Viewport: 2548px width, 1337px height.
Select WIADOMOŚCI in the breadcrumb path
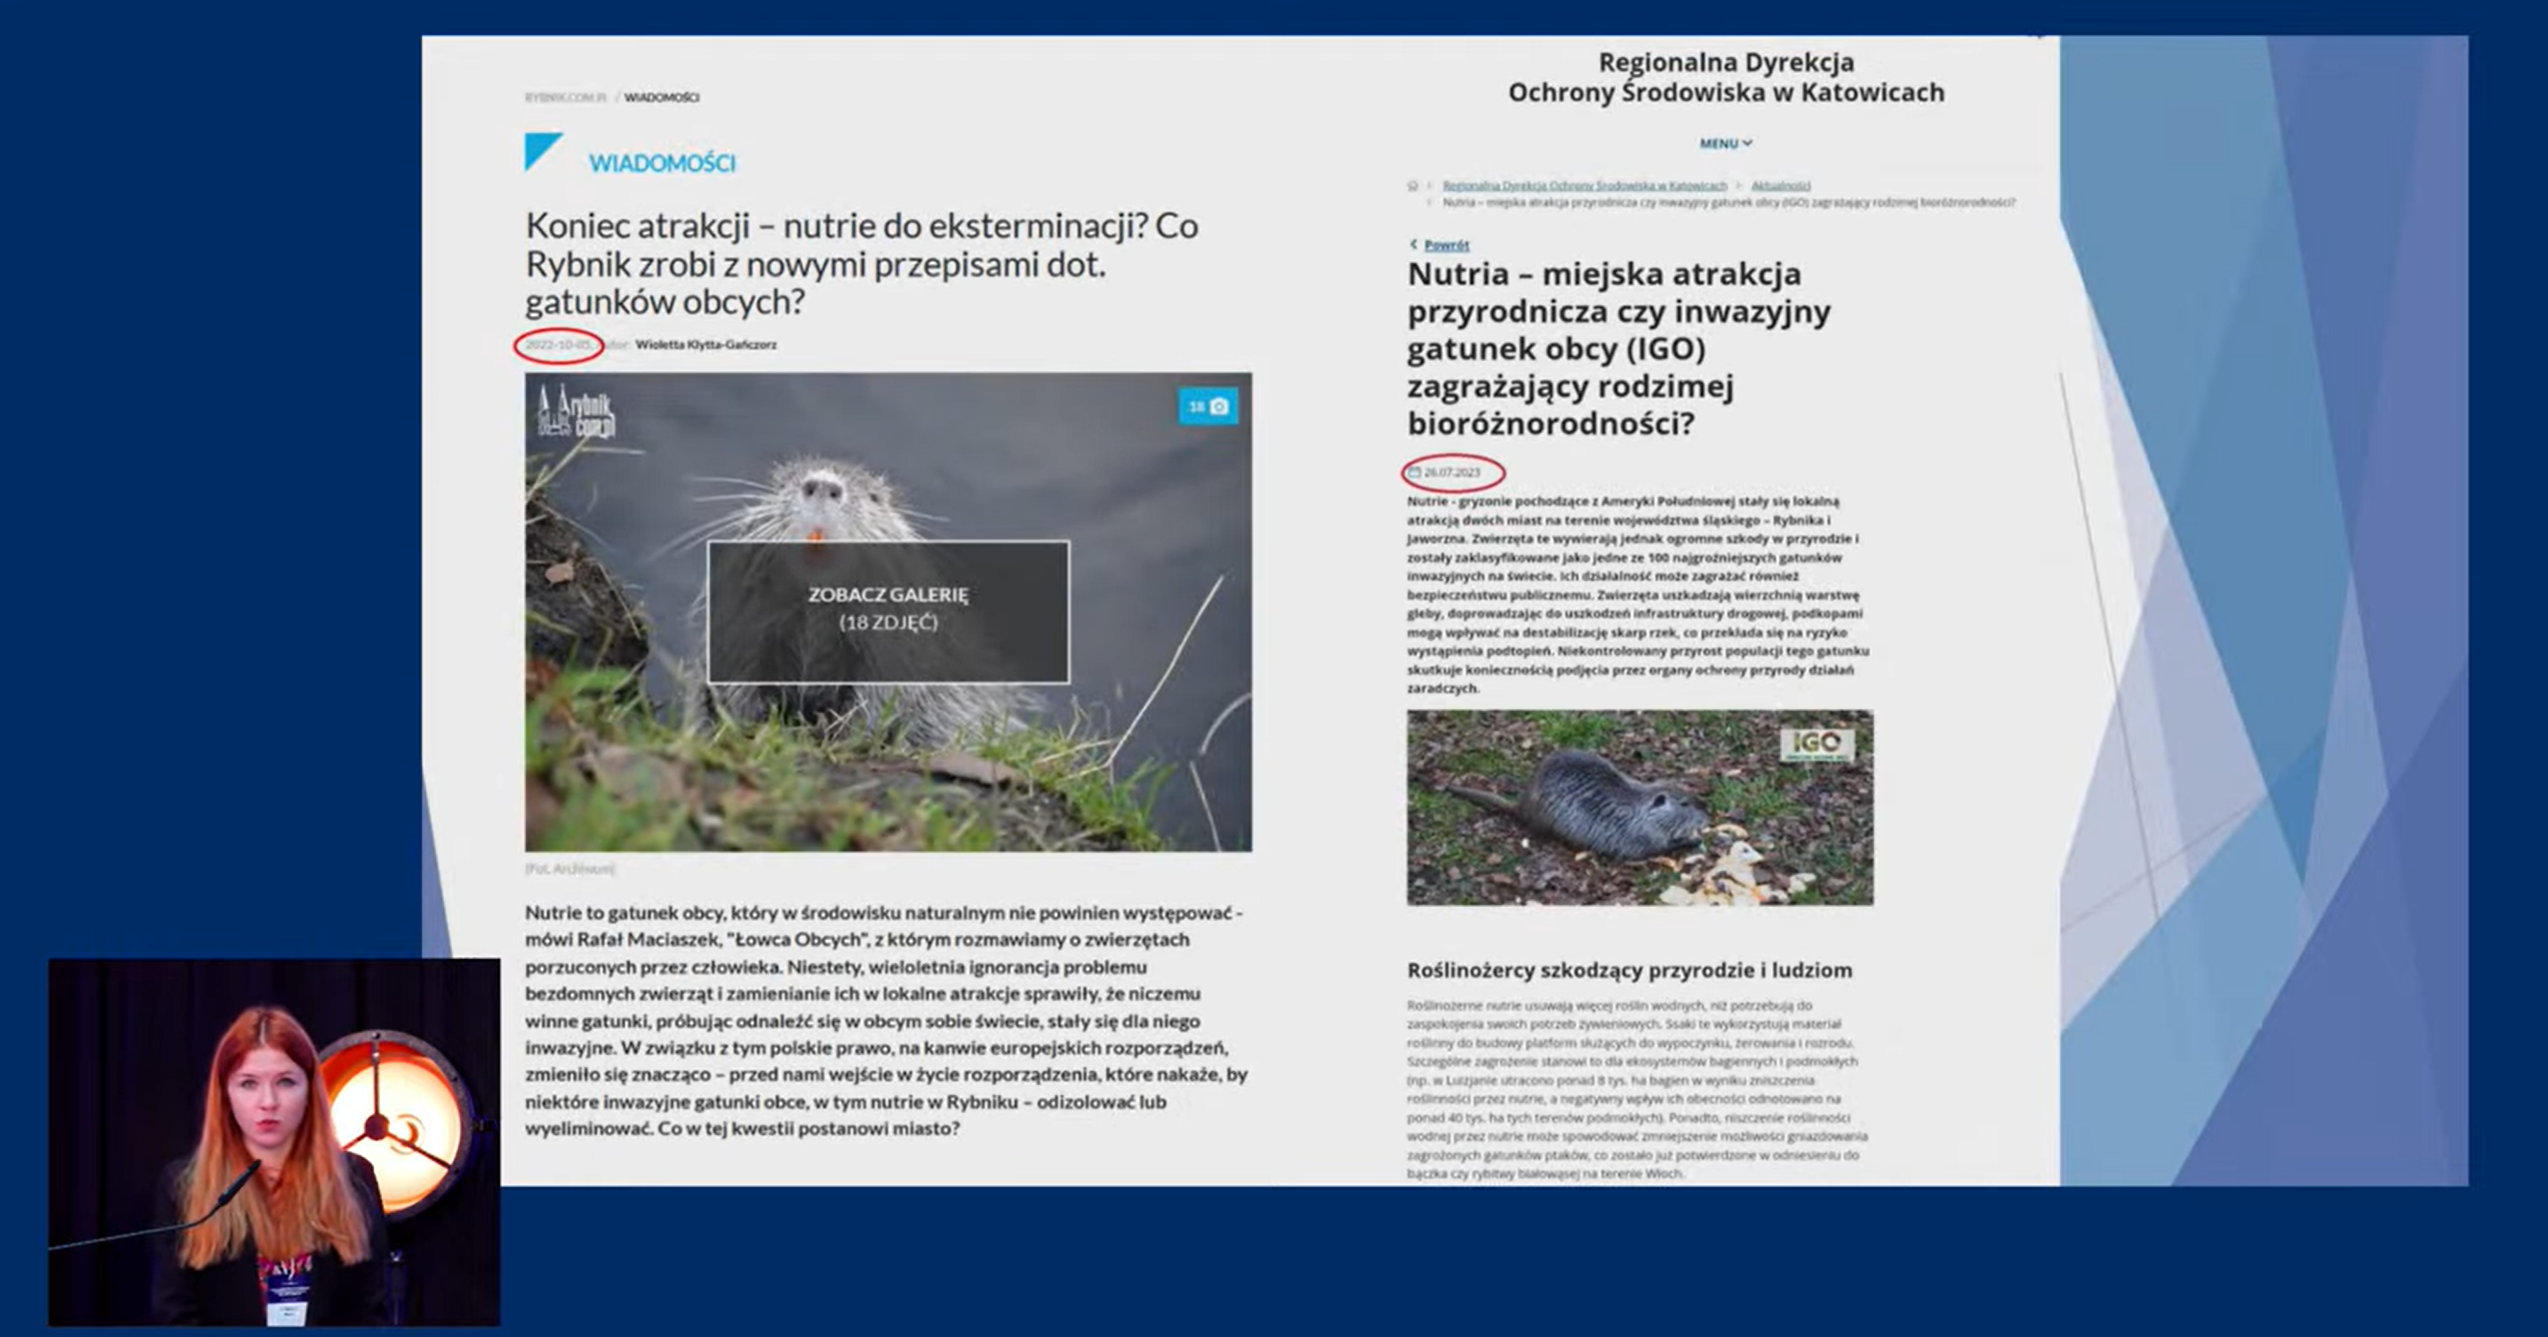[x=661, y=97]
